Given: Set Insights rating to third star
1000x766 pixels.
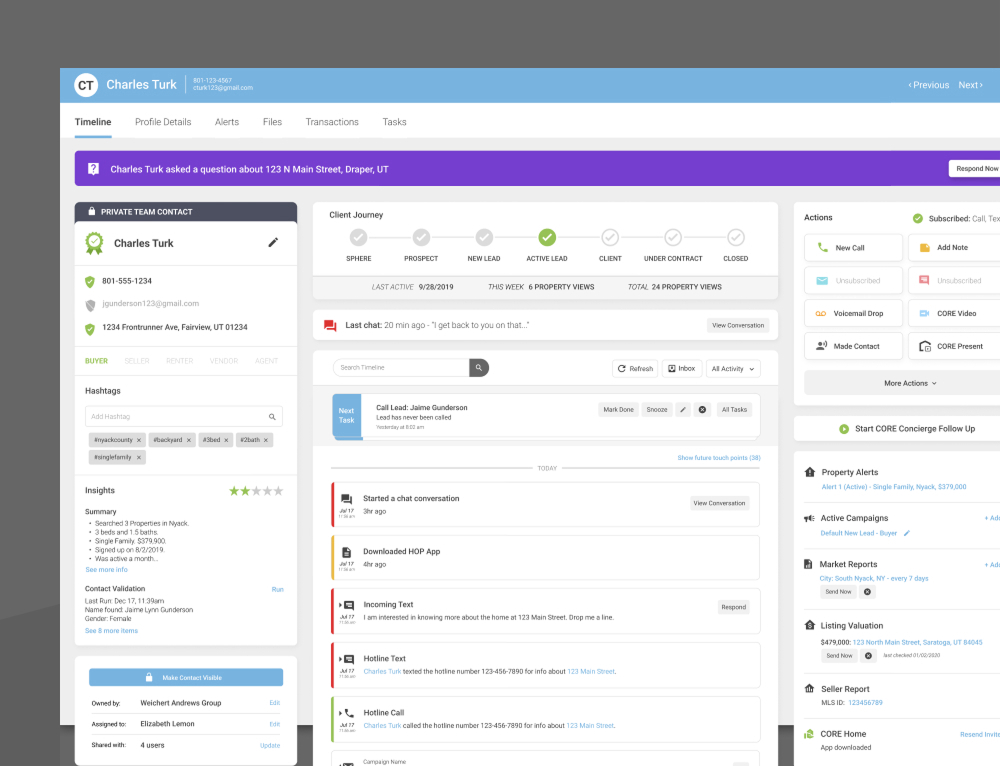Looking at the screenshot, I should 256,491.
